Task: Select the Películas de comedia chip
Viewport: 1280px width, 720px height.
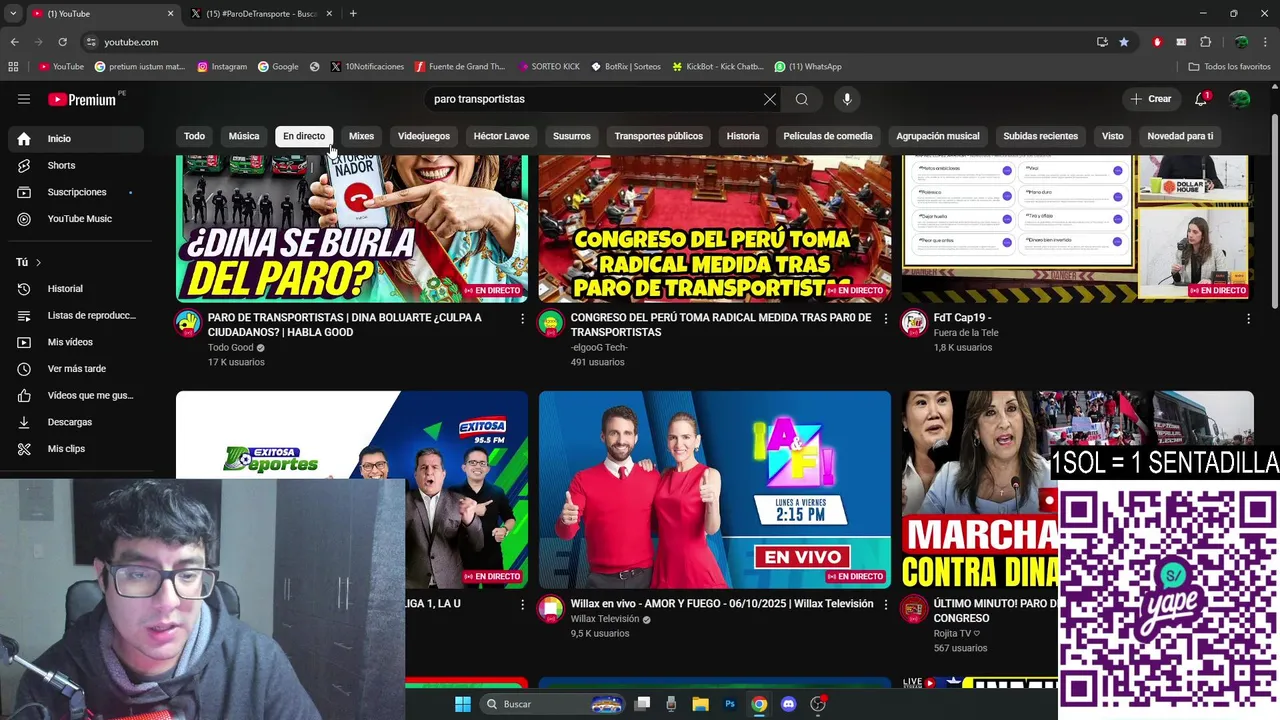Action: [x=828, y=136]
